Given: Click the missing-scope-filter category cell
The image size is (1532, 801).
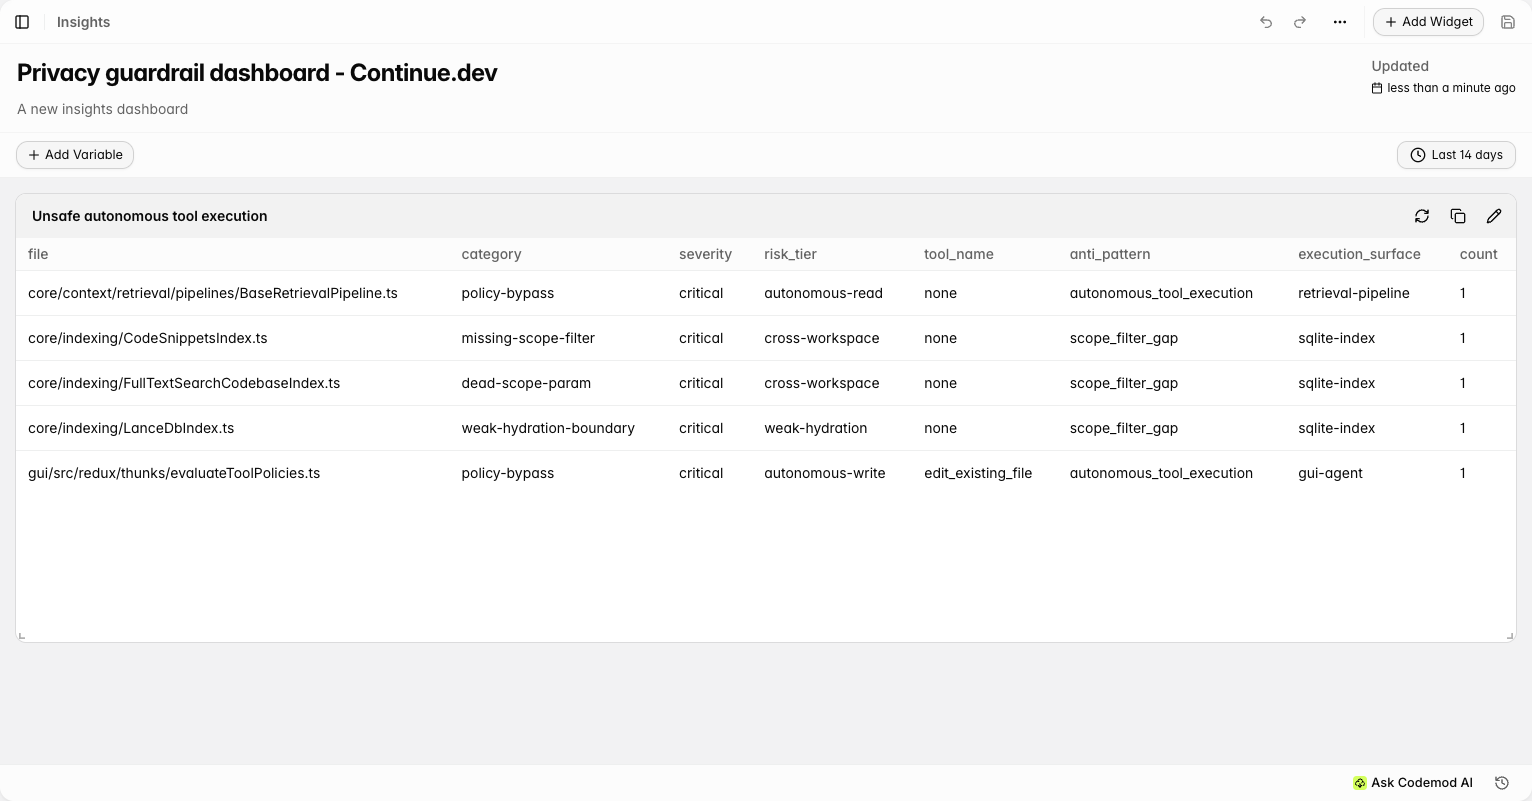Looking at the screenshot, I should 528,338.
